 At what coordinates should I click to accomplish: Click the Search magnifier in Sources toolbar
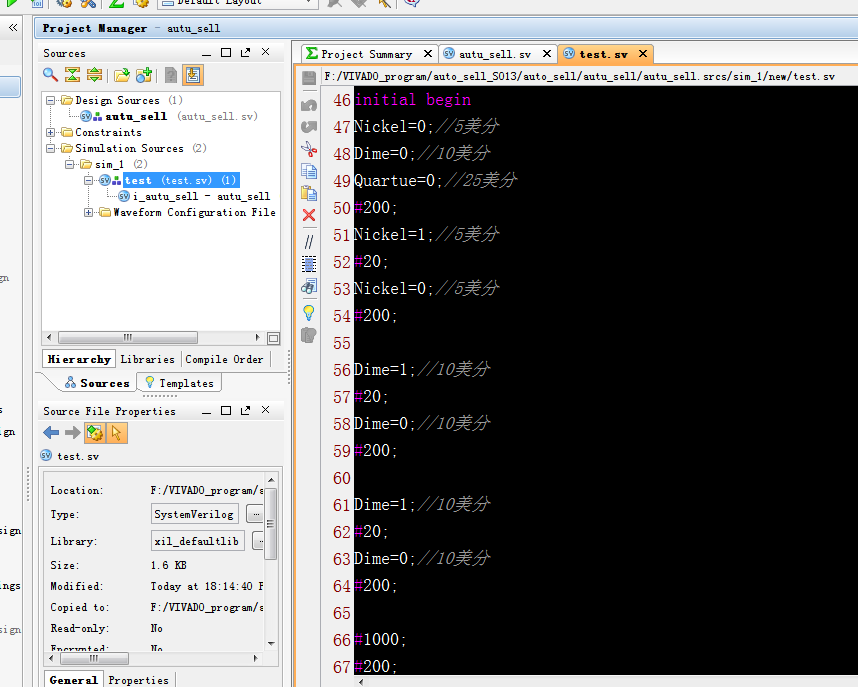tap(50, 75)
